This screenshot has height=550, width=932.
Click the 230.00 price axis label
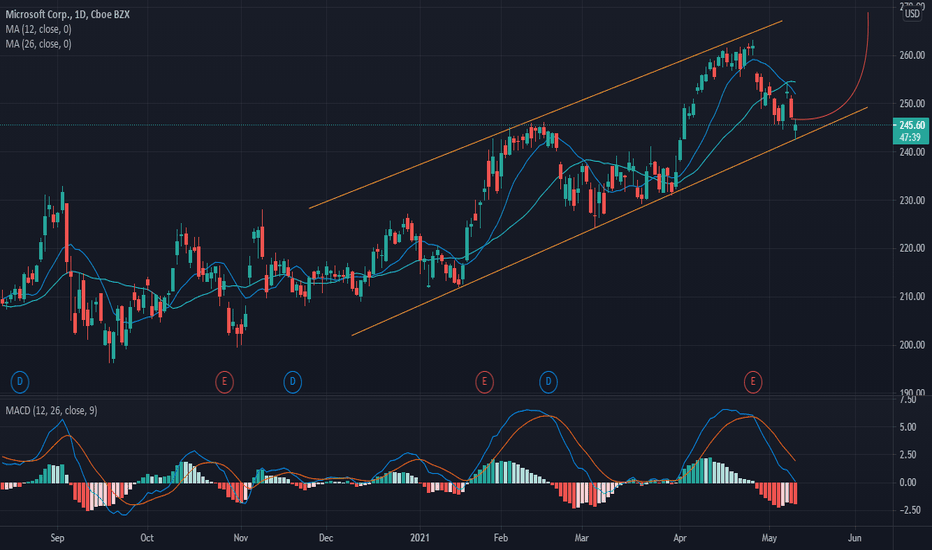point(912,200)
